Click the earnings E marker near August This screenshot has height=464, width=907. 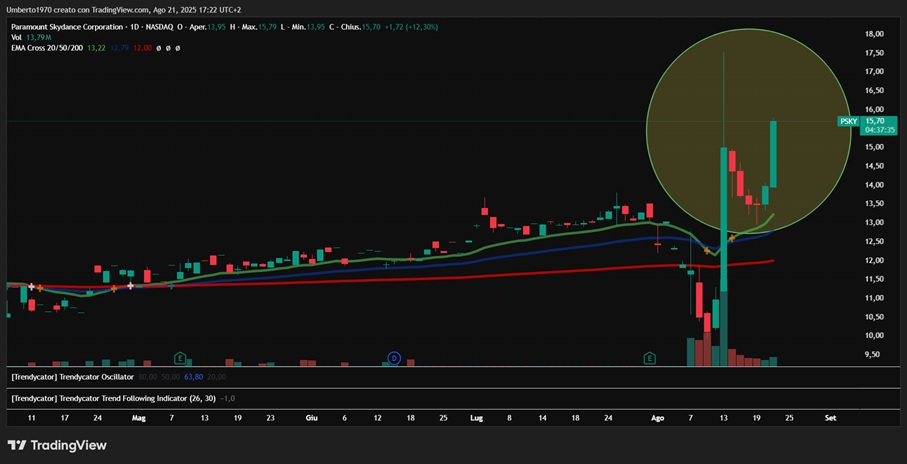(650, 358)
